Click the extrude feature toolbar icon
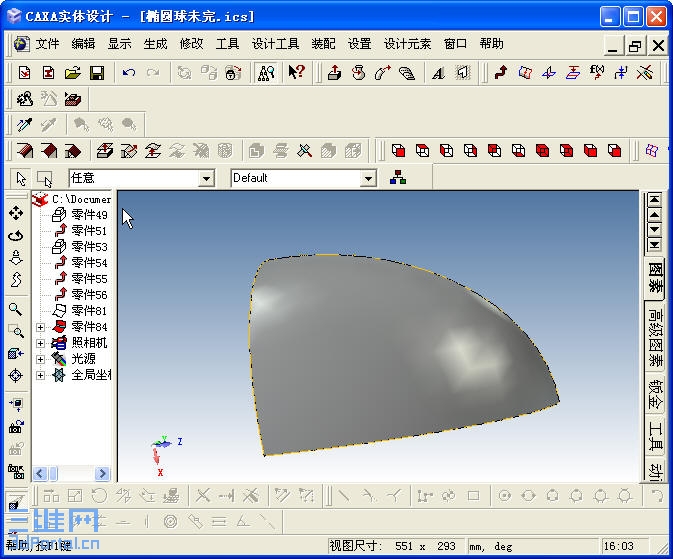This screenshot has height=559, width=673. (334, 73)
